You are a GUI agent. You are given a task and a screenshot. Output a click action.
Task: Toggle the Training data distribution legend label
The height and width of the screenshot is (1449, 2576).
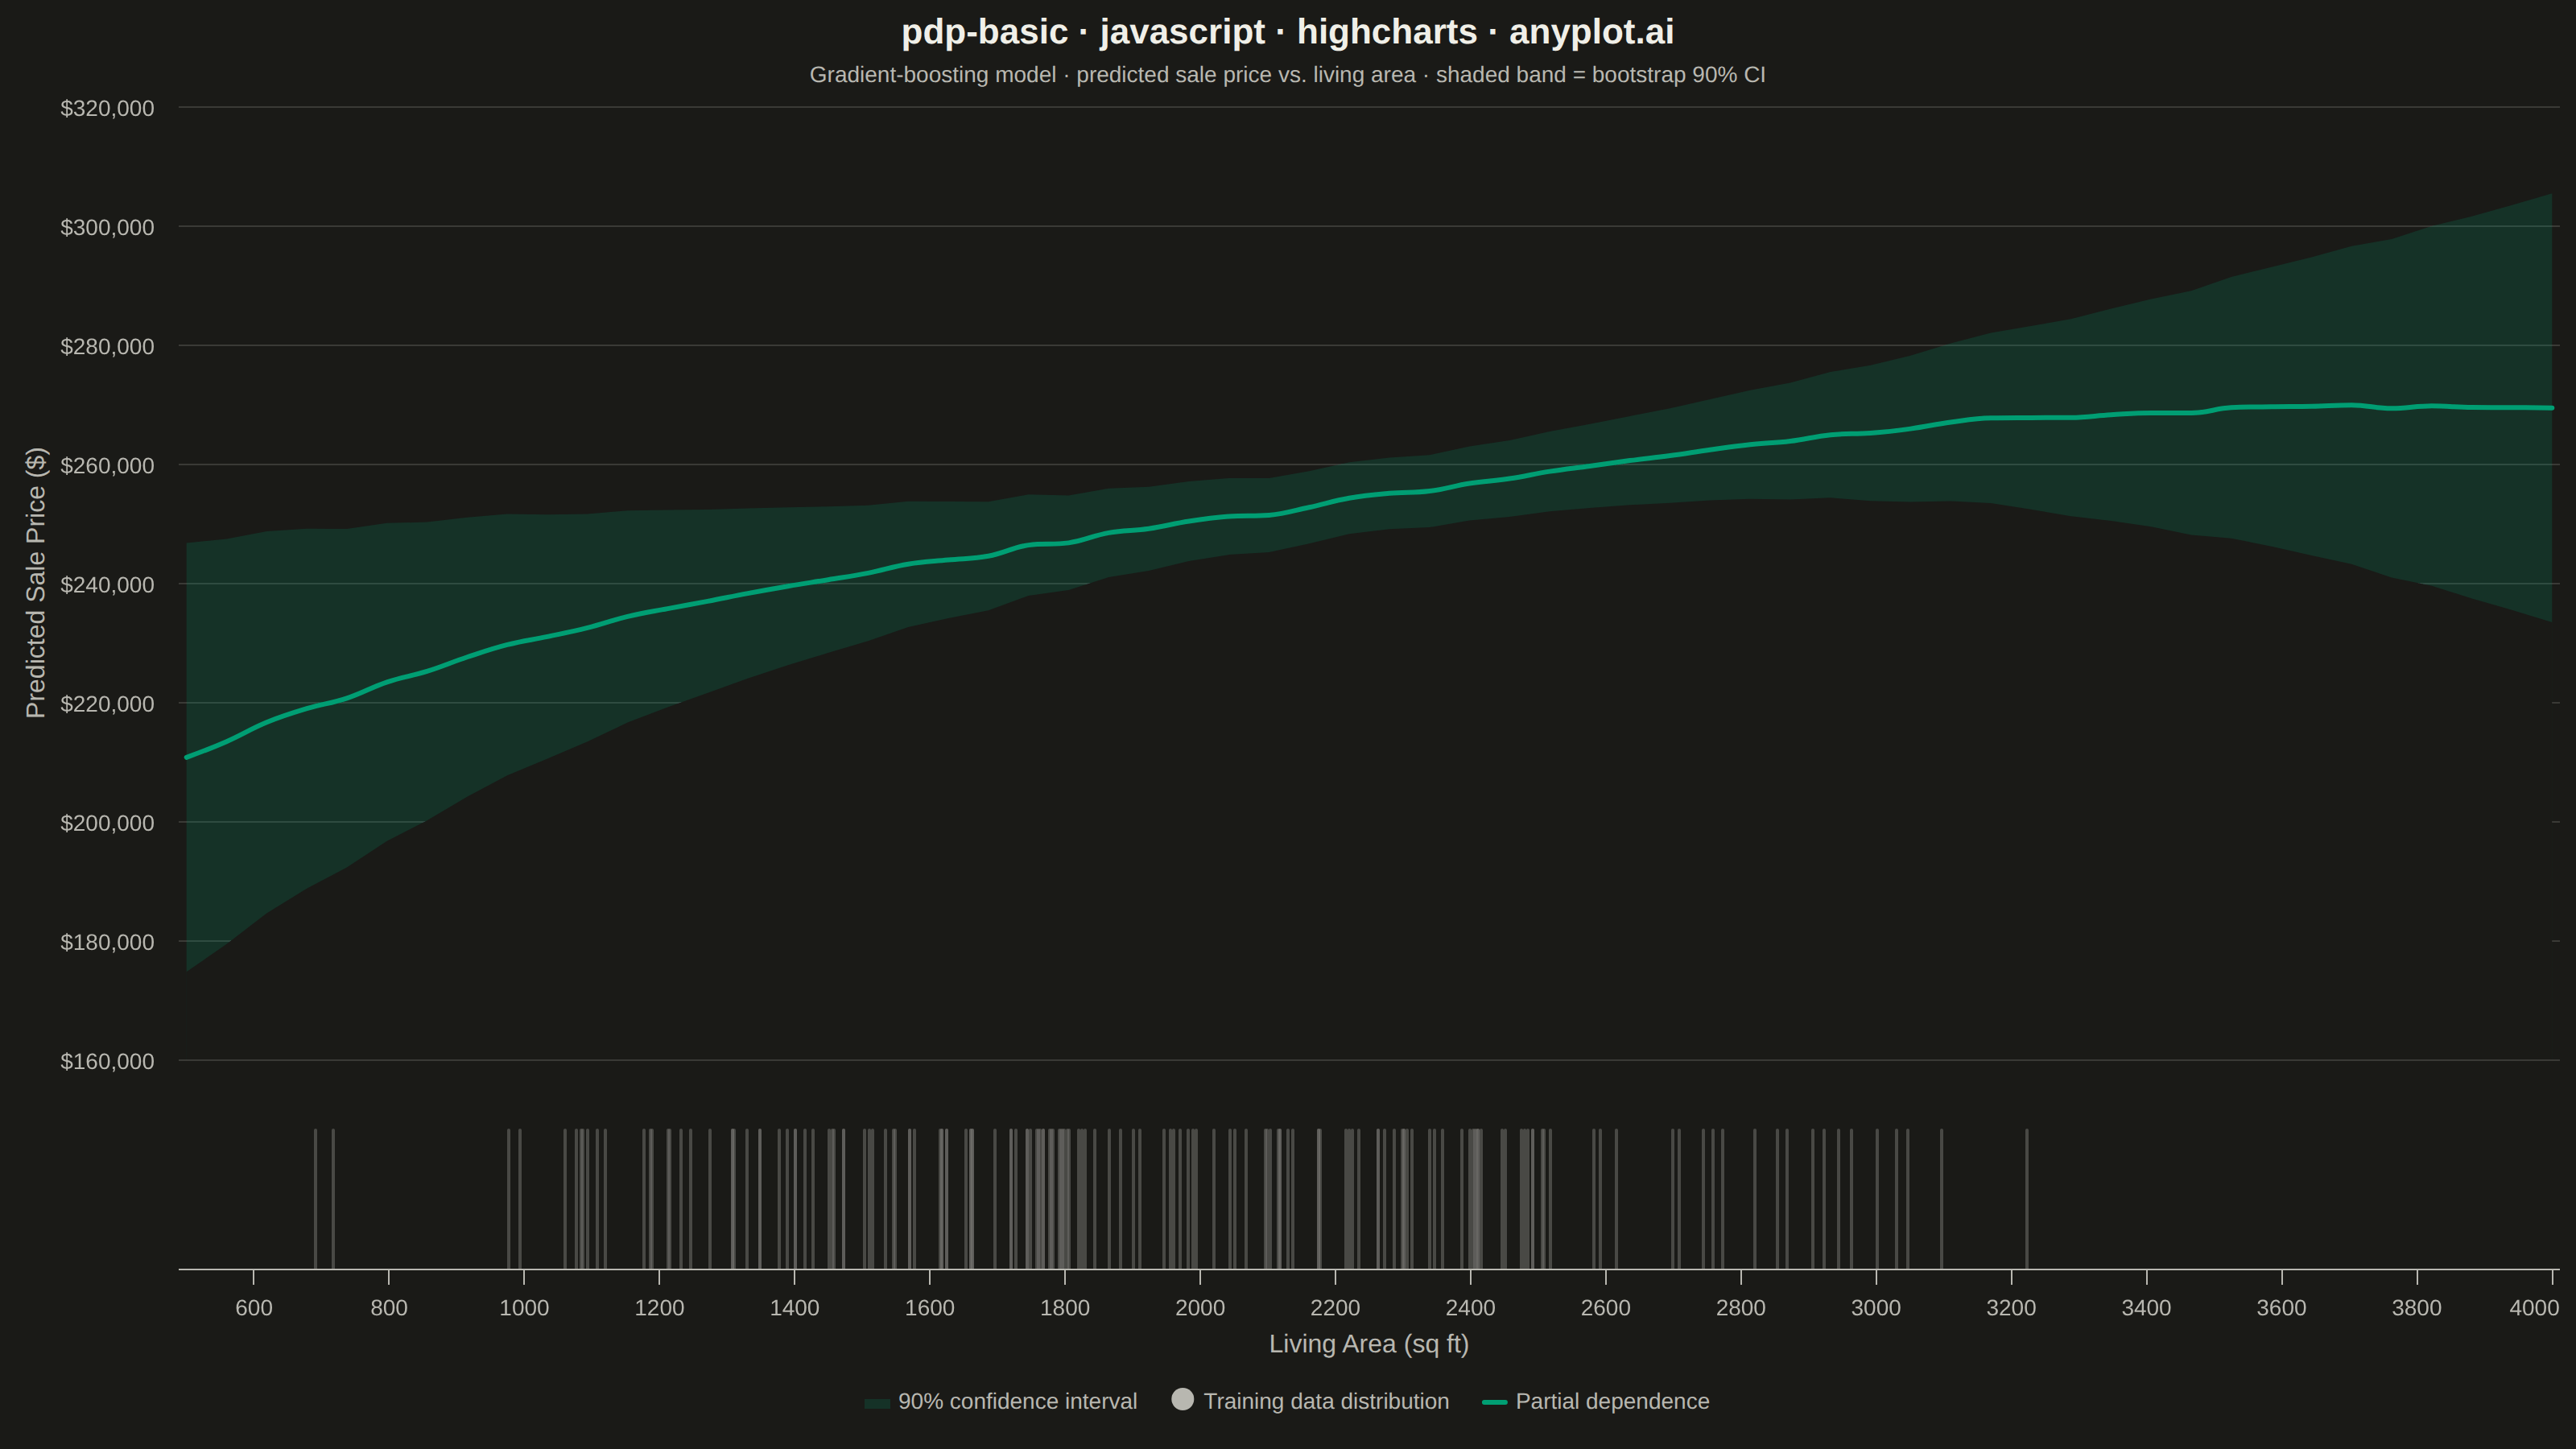click(1326, 1401)
